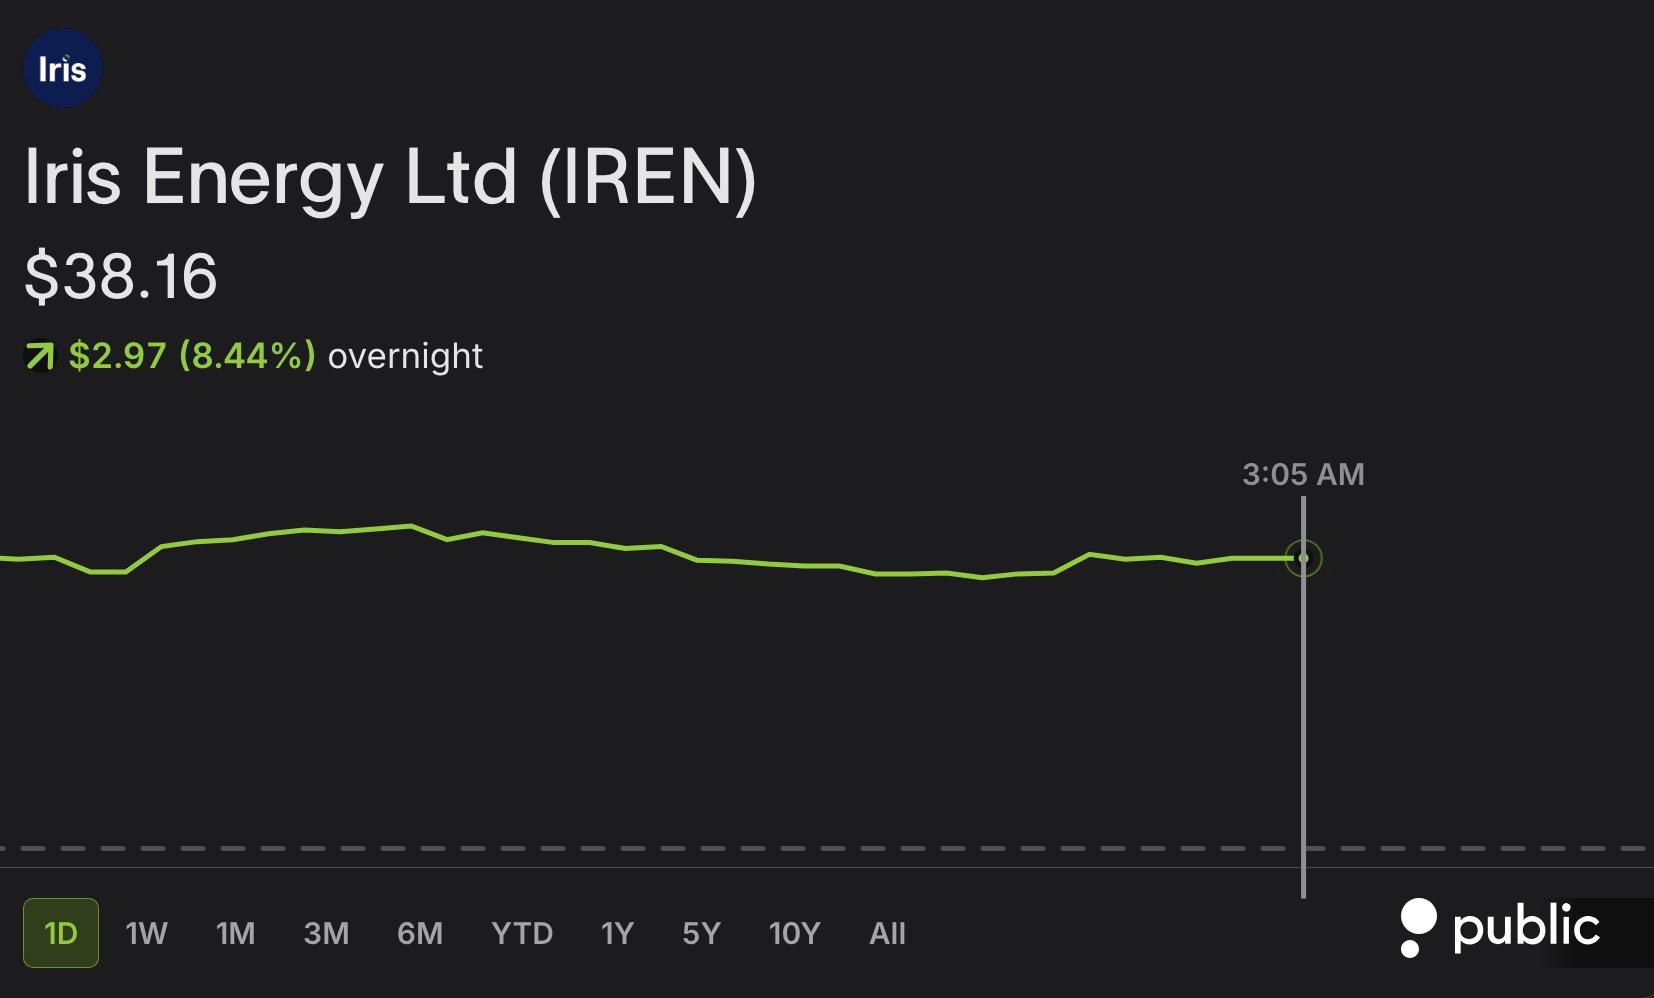Screen dimensions: 1654x998
Task: Show the YTD chart range
Action: coord(522,933)
